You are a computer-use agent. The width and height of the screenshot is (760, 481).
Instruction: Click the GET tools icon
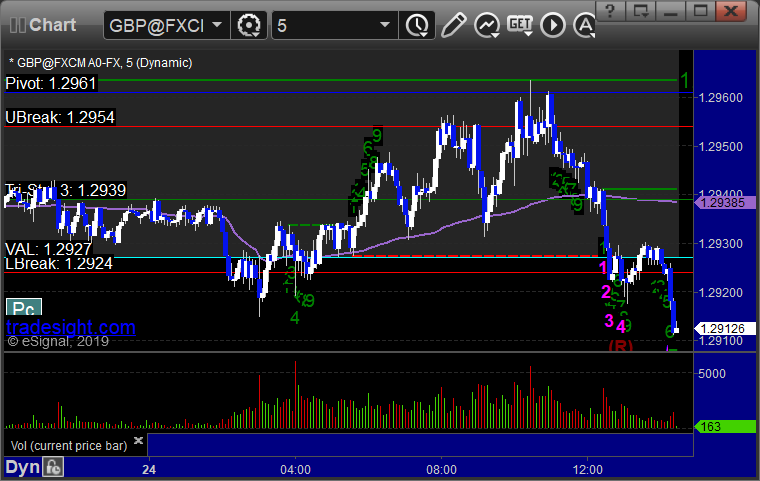point(520,25)
